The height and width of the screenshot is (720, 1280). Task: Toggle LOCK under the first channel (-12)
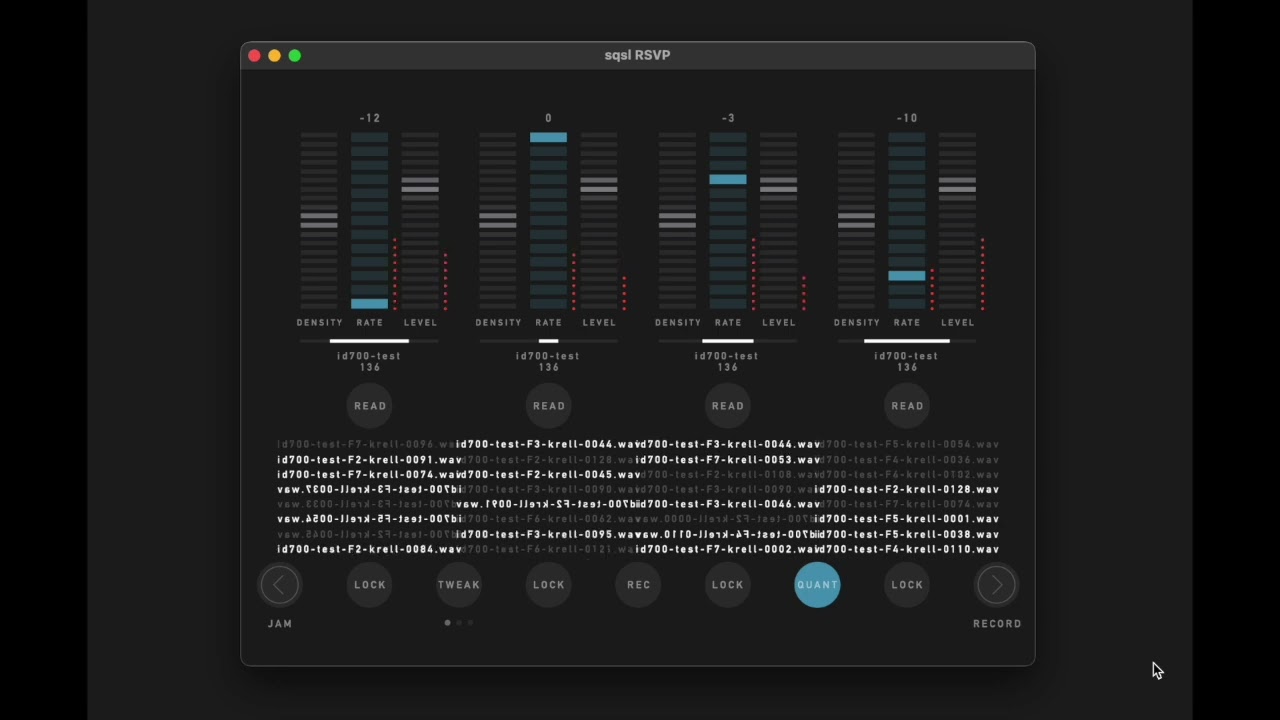point(370,585)
